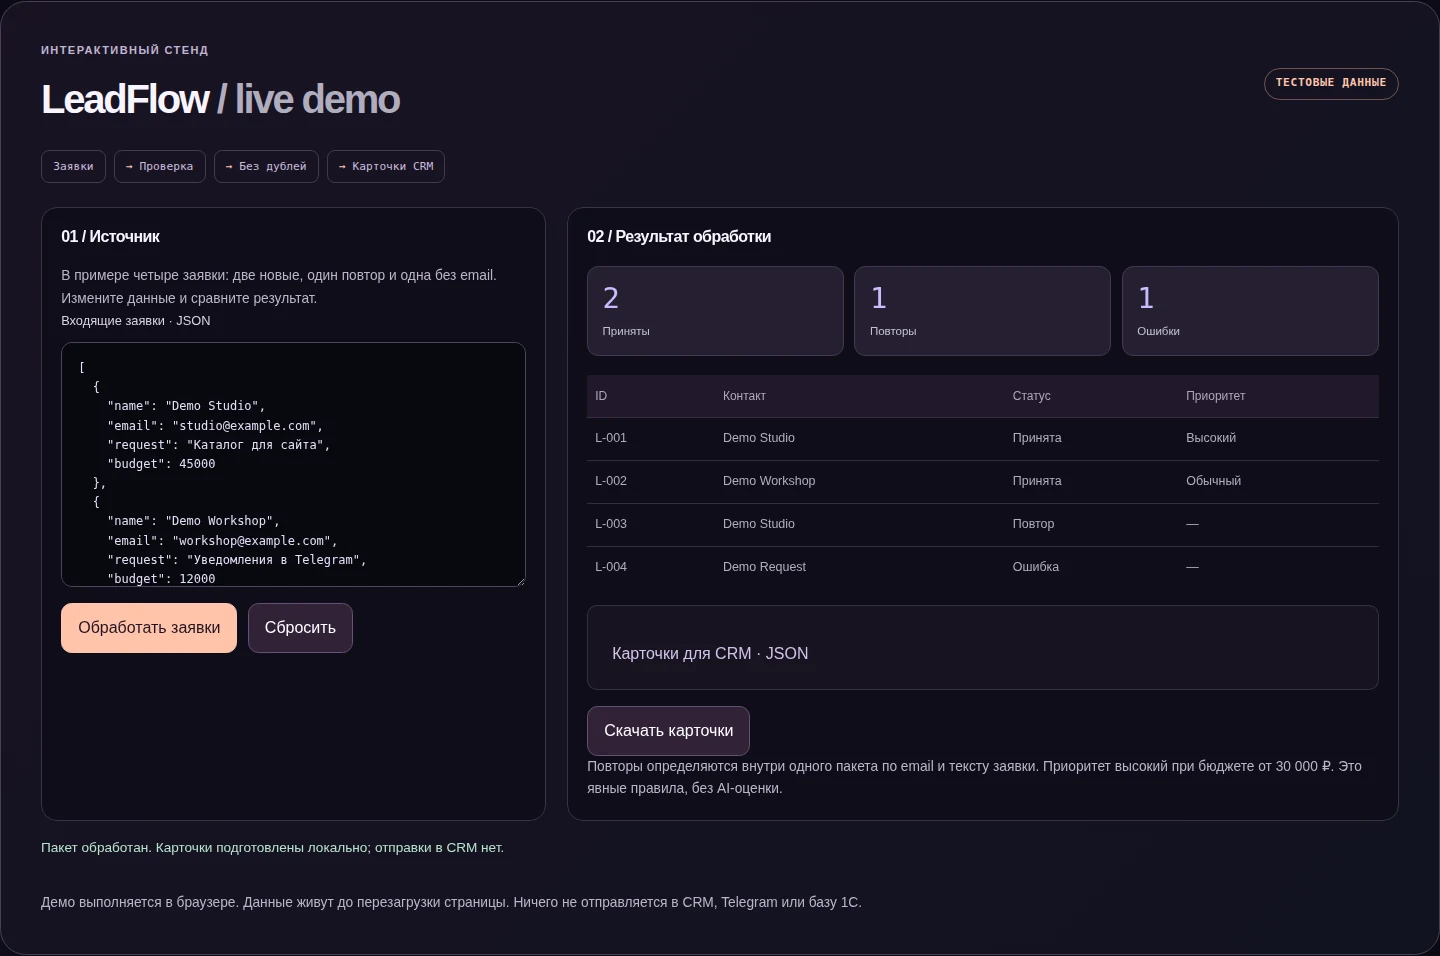Click the 'Интерактивный стенд' caption

coord(125,50)
